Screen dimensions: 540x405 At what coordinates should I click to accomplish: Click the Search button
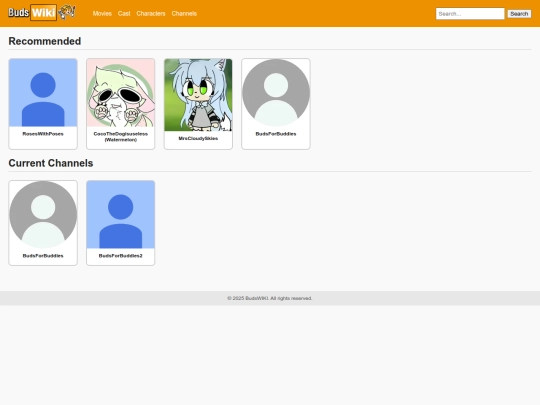point(519,14)
